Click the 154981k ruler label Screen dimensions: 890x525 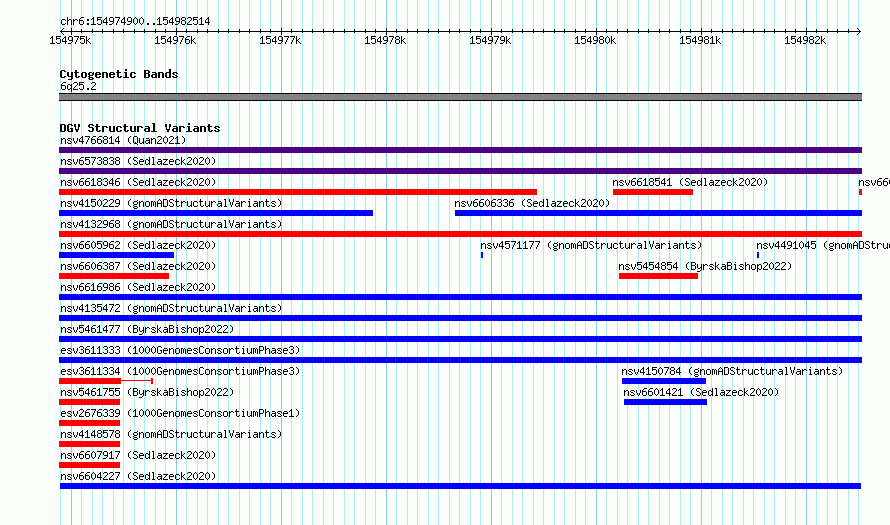click(x=700, y=40)
